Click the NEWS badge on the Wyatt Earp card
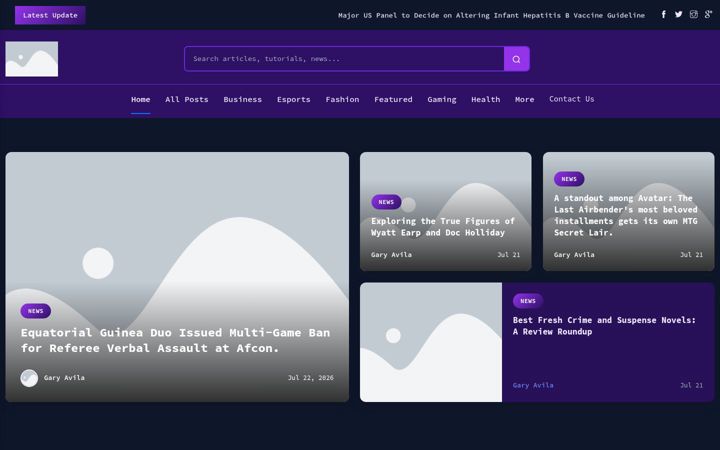Image resolution: width=720 pixels, height=450 pixels. point(386,202)
